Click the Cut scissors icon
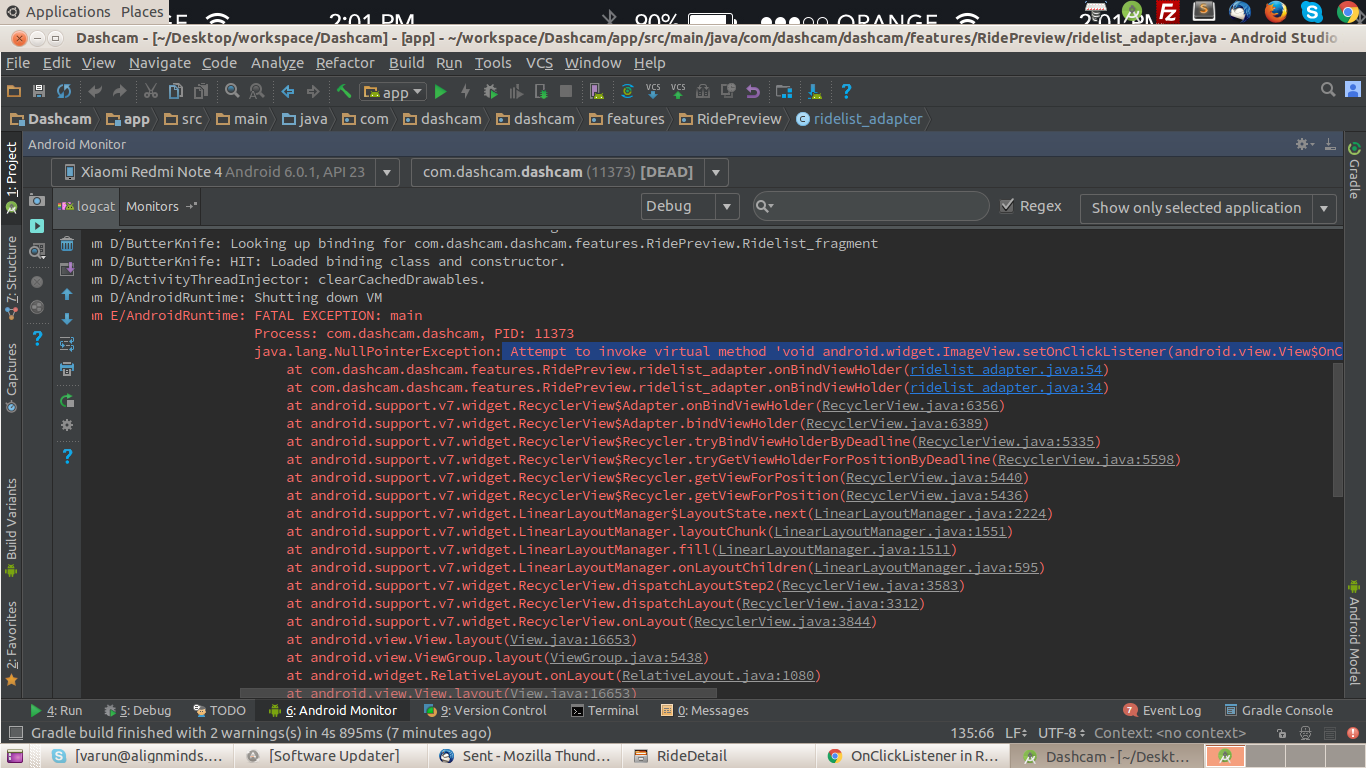Viewport: 1366px width, 768px height. click(x=151, y=91)
